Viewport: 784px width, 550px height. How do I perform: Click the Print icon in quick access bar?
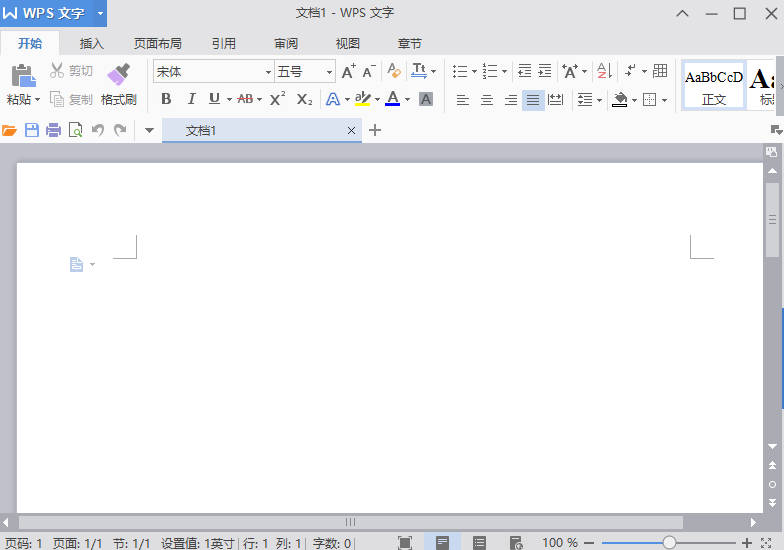tap(53, 130)
